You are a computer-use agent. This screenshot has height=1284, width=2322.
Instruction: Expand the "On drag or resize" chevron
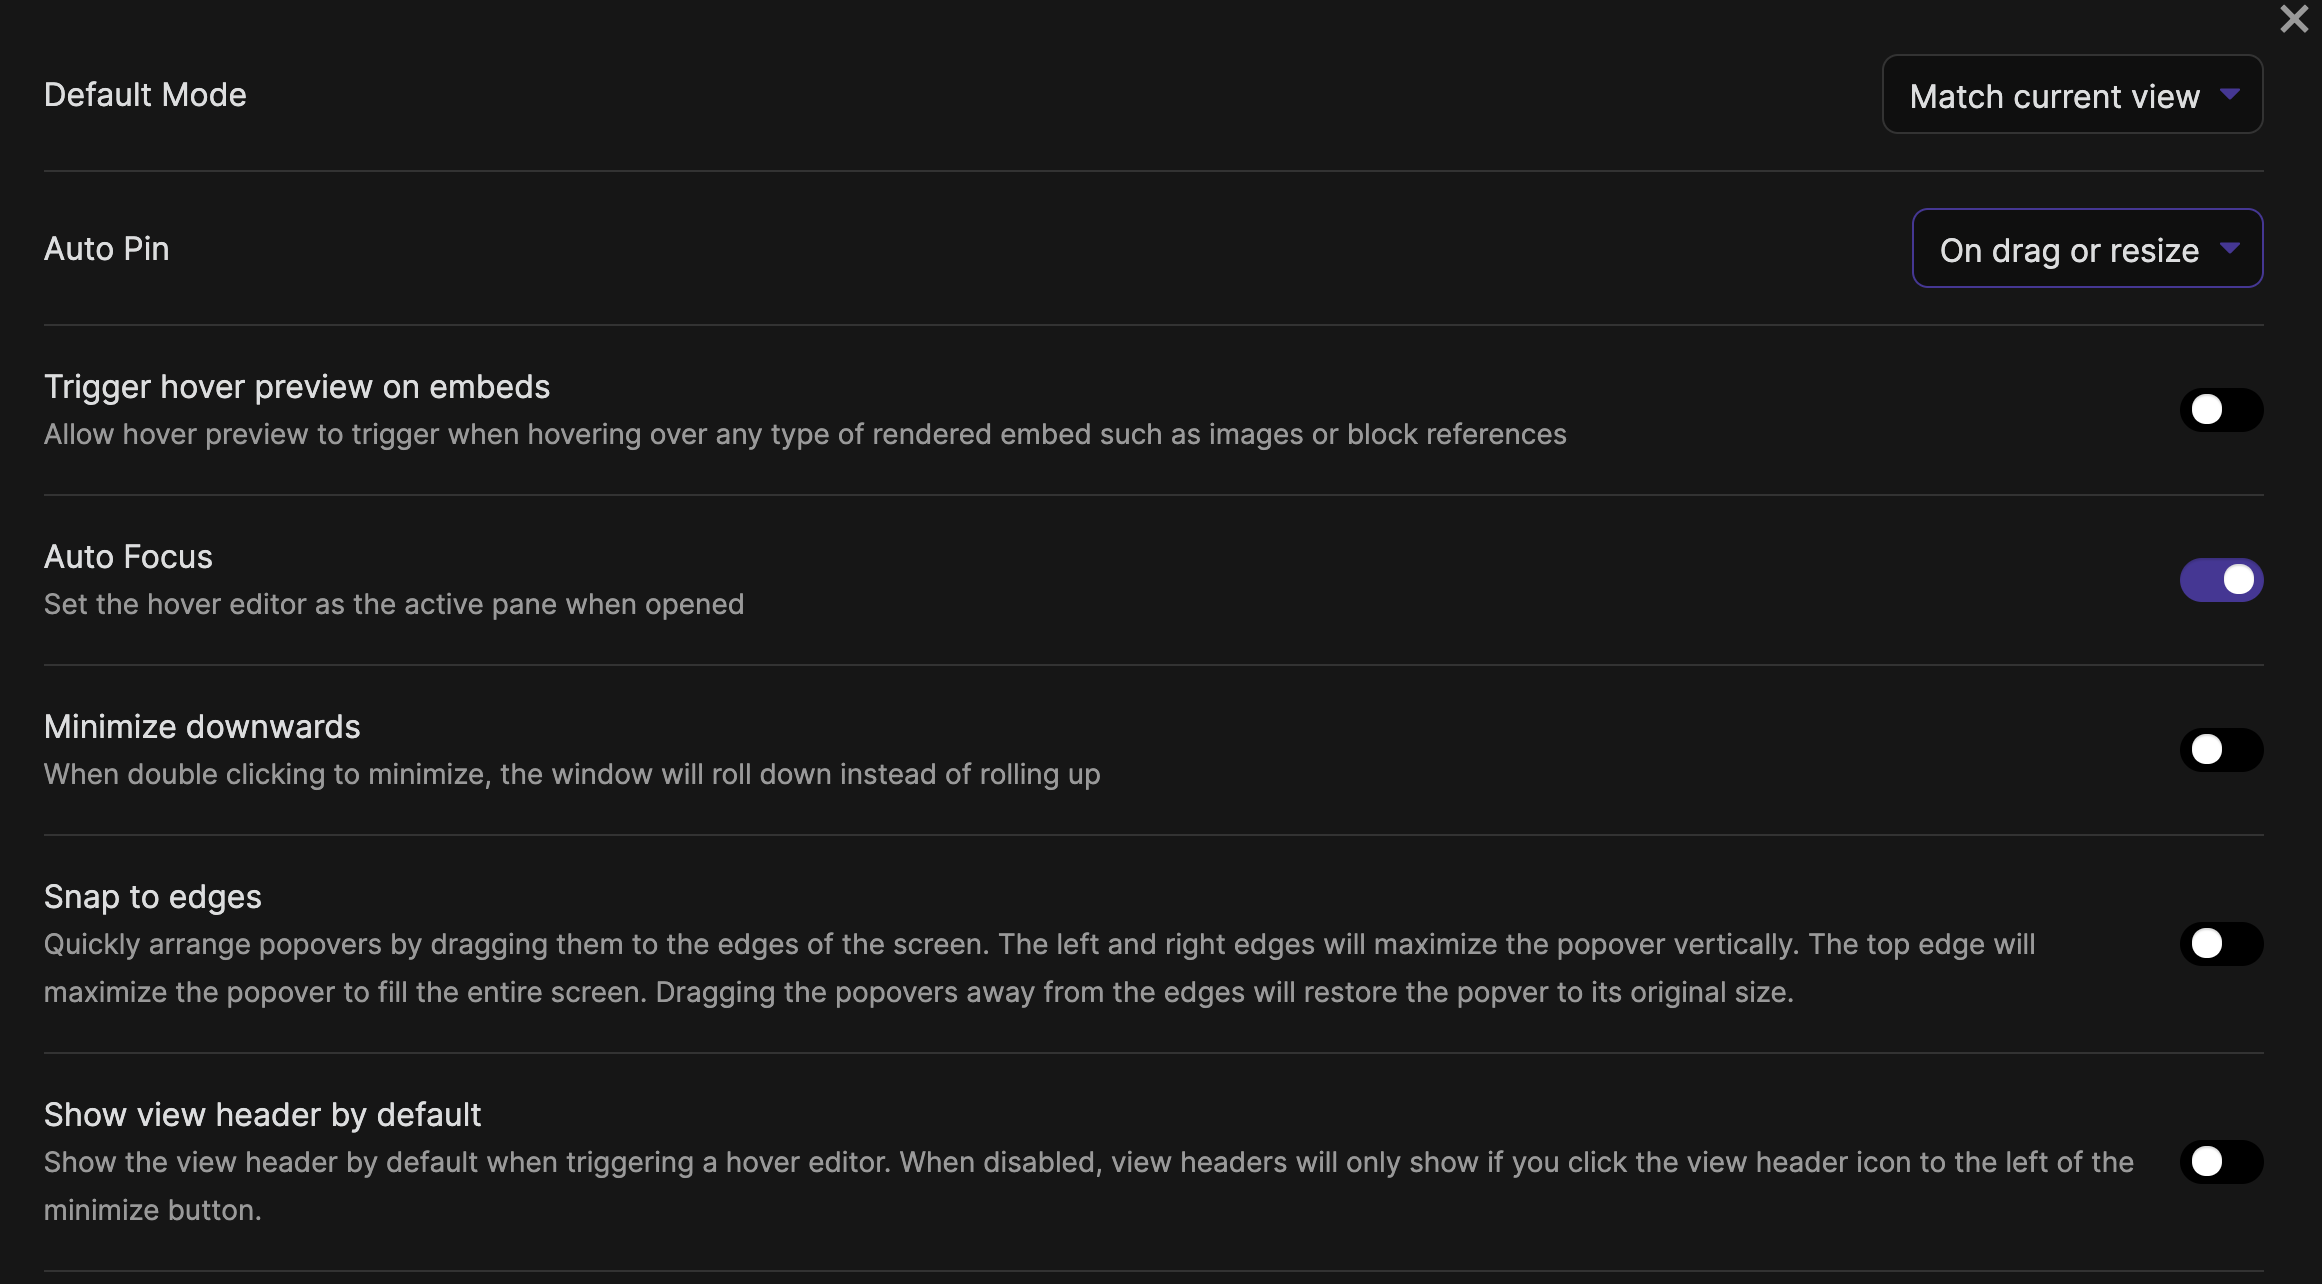click(2228, 248)
